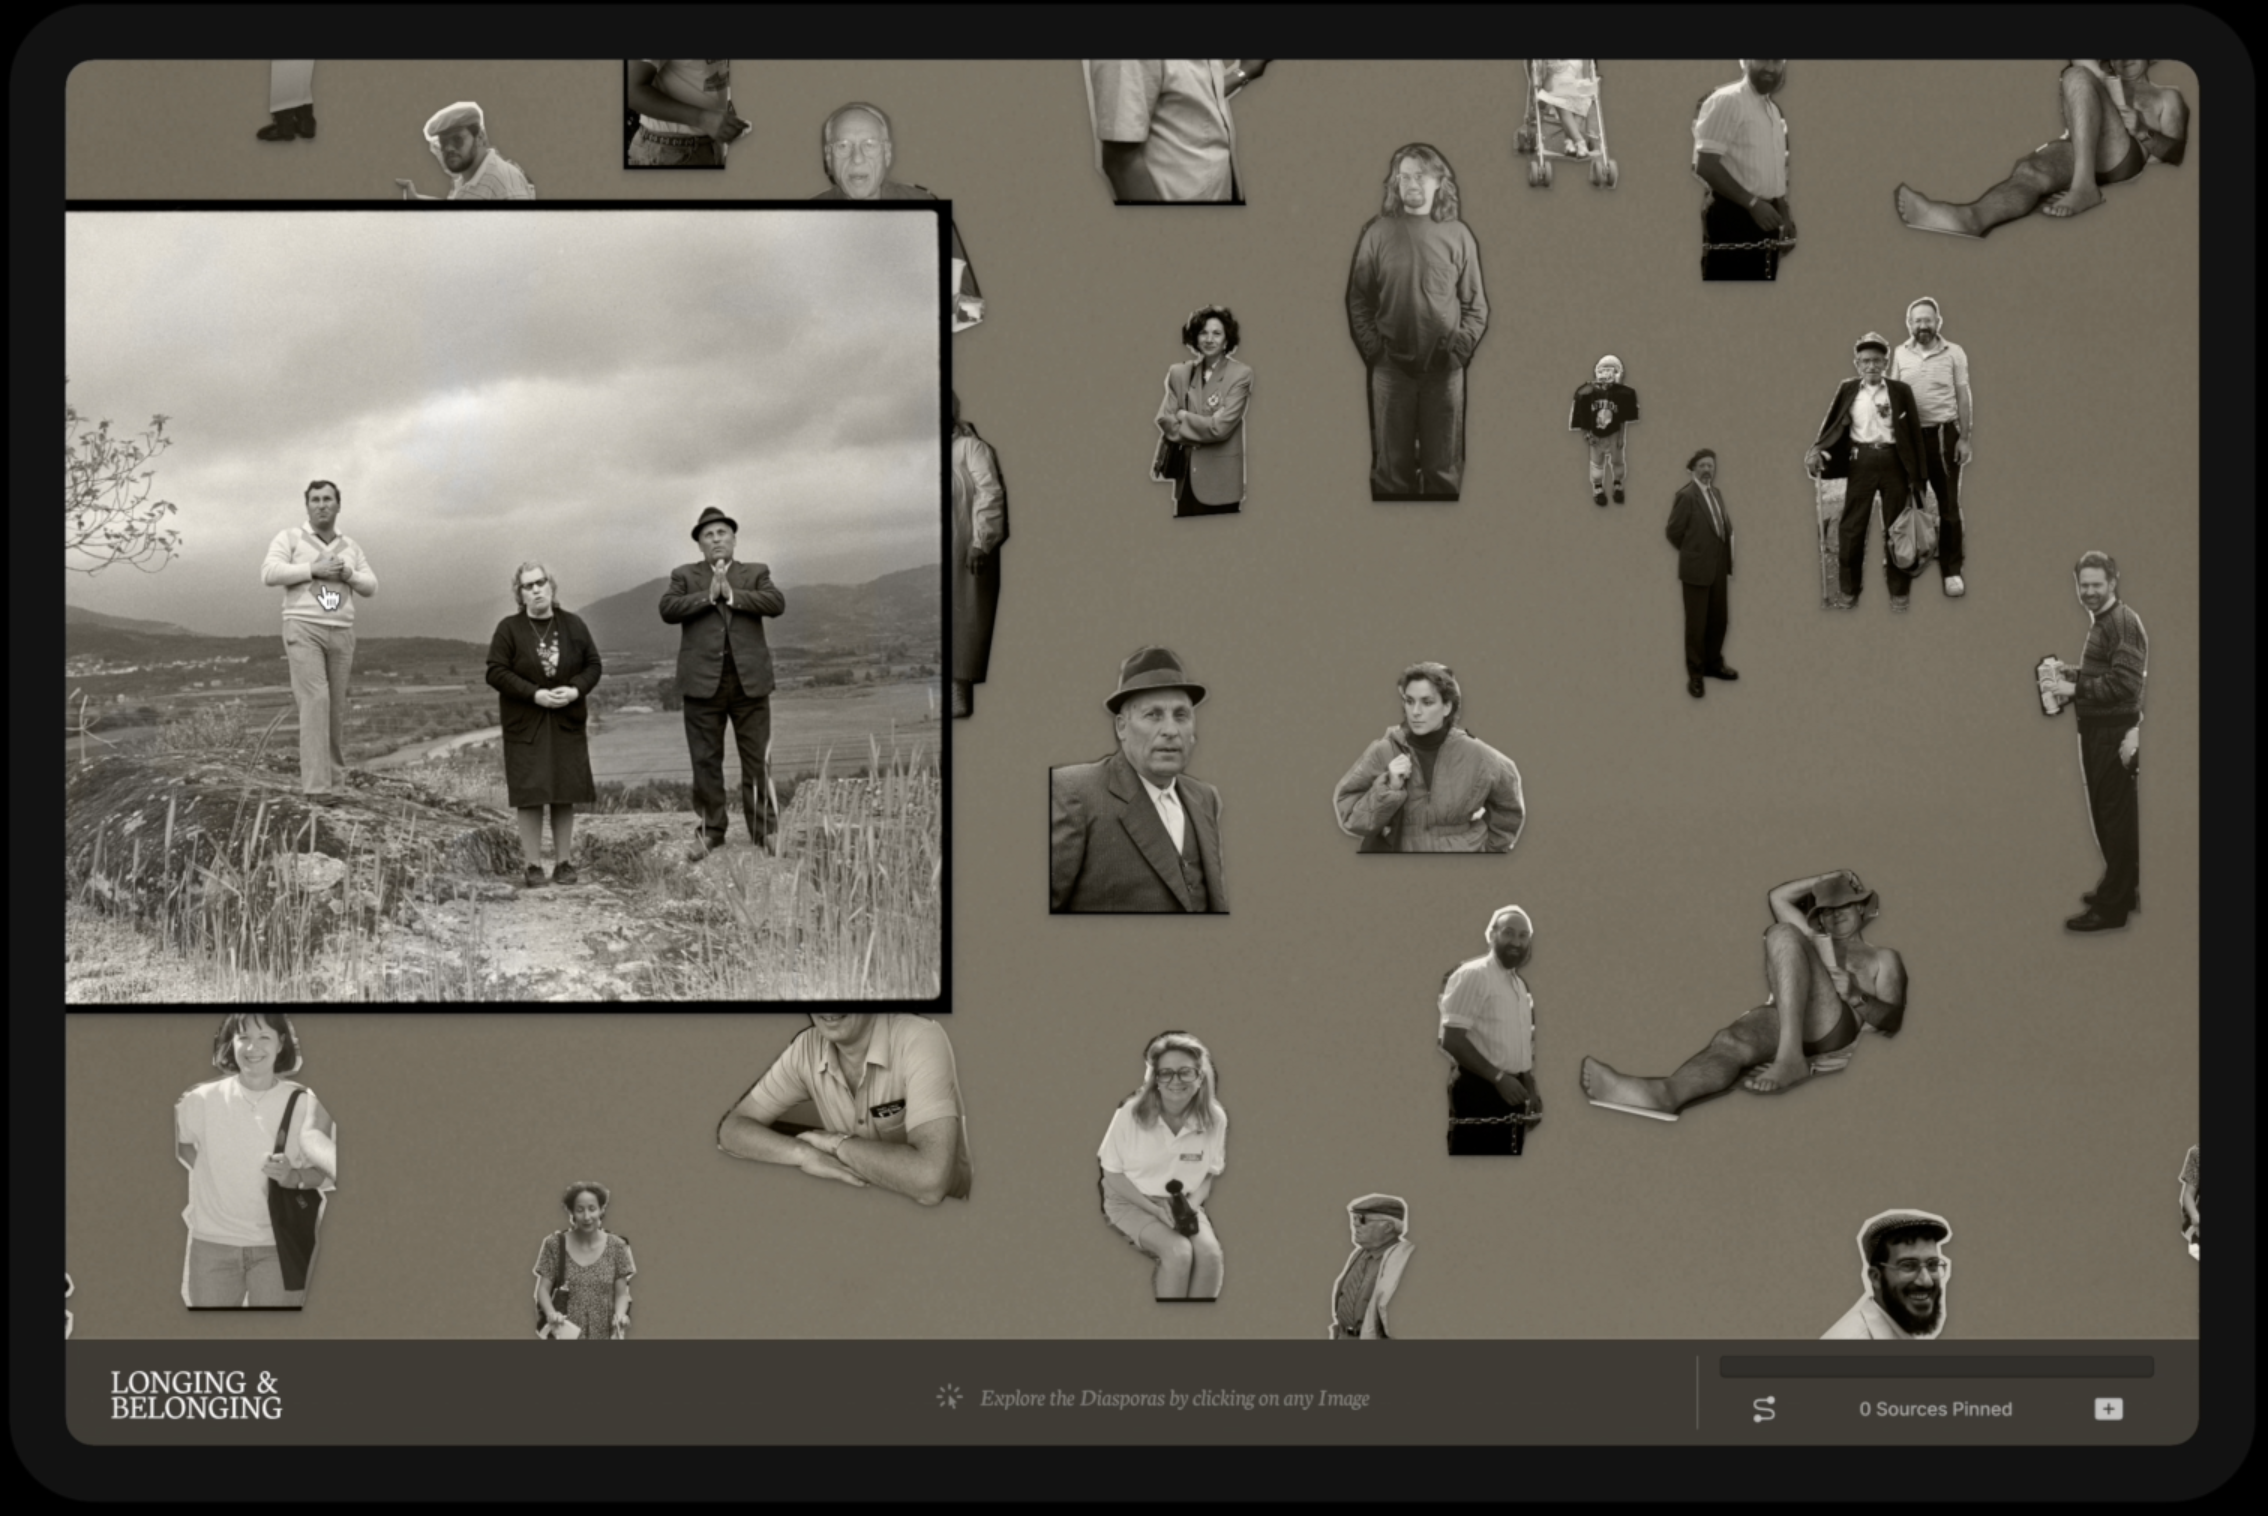This screenshot has width=2268, height=1516.
Task: Click the man with crossed arms in polo shirt
Action: (850, 1110)
